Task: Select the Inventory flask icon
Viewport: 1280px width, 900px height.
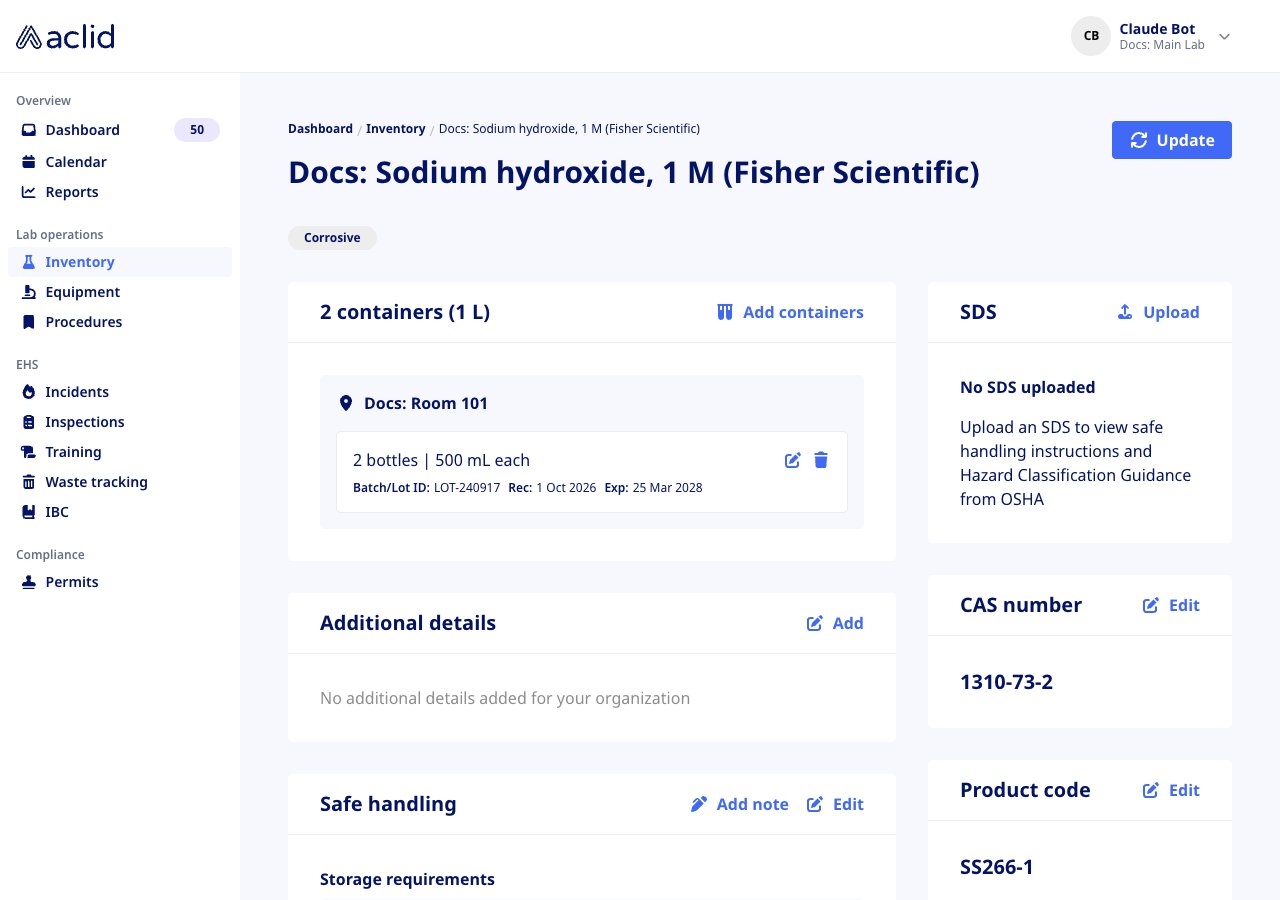Action: tap(29, 262)
